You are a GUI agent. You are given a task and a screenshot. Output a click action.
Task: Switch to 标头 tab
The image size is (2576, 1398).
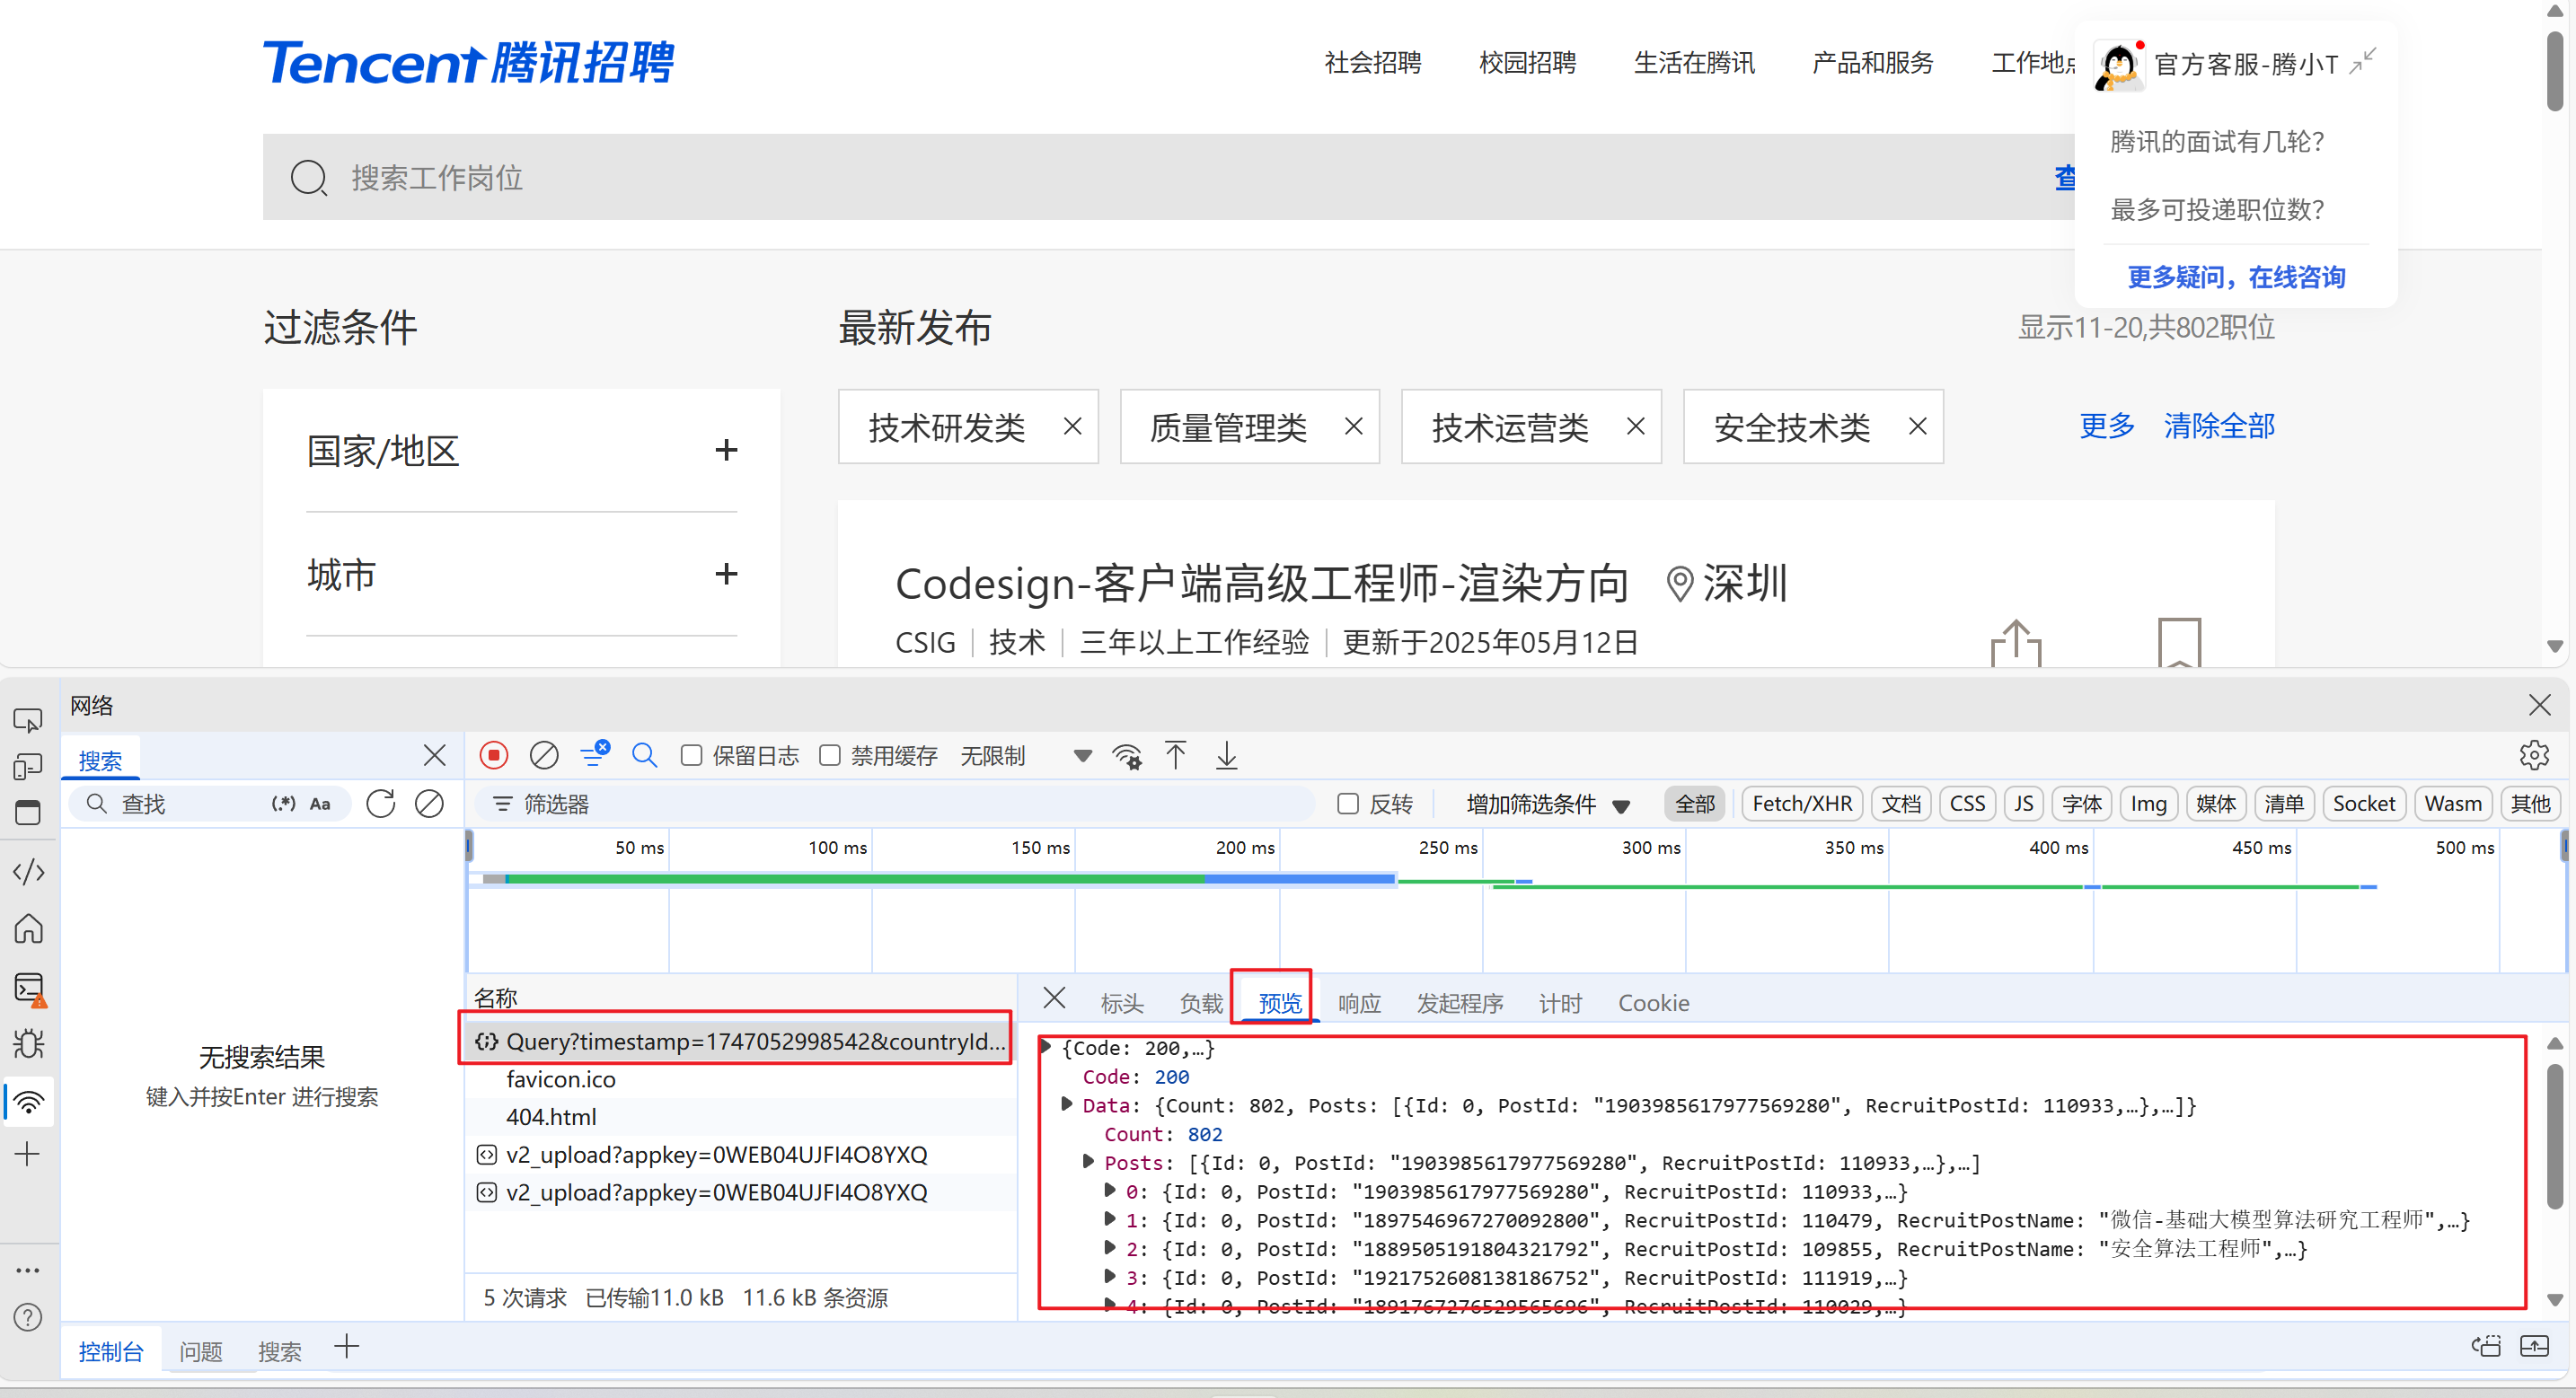pyautogui.click(x=1121, y=1003)
